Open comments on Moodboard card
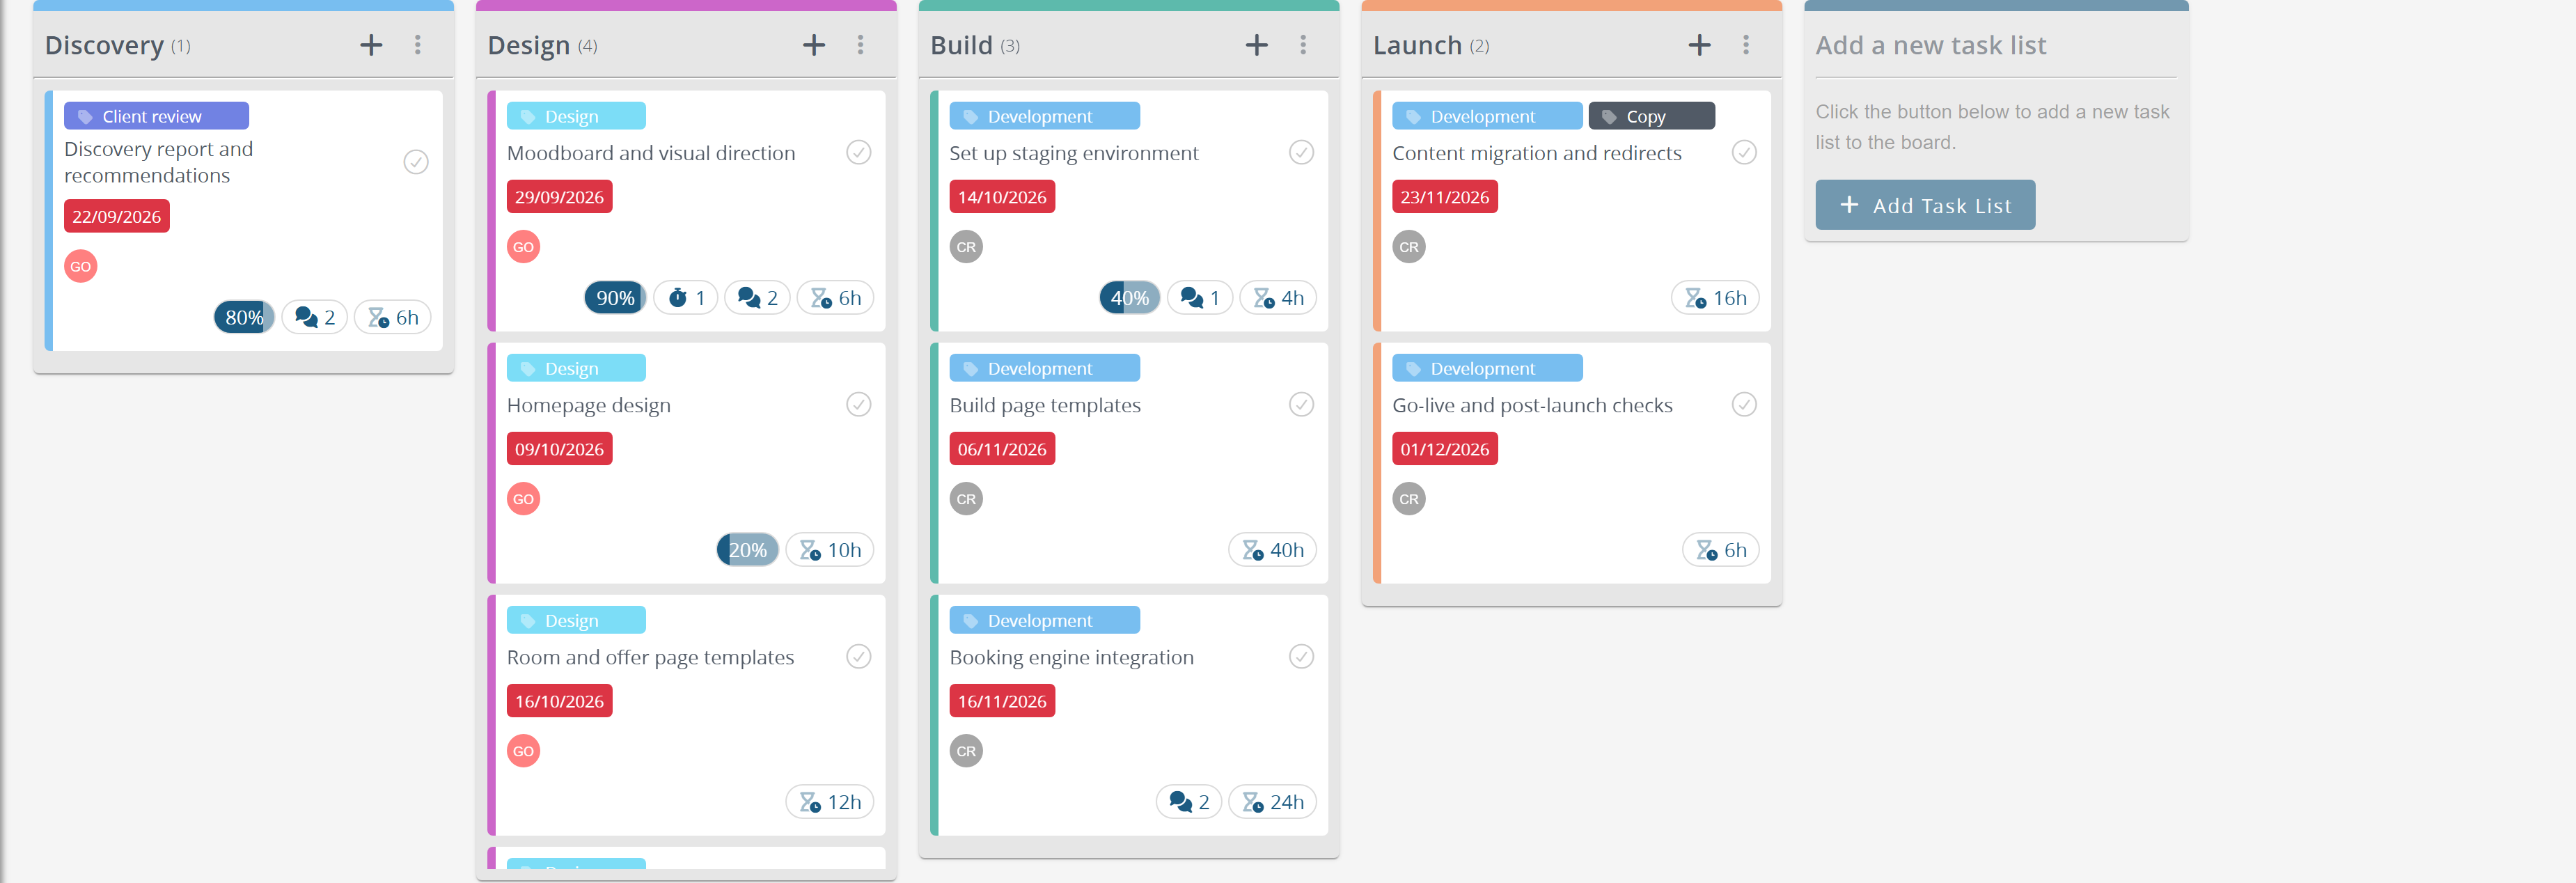The width and height of the screenshot is (2576, 883). pyautogui.click(x=757, y=297)
